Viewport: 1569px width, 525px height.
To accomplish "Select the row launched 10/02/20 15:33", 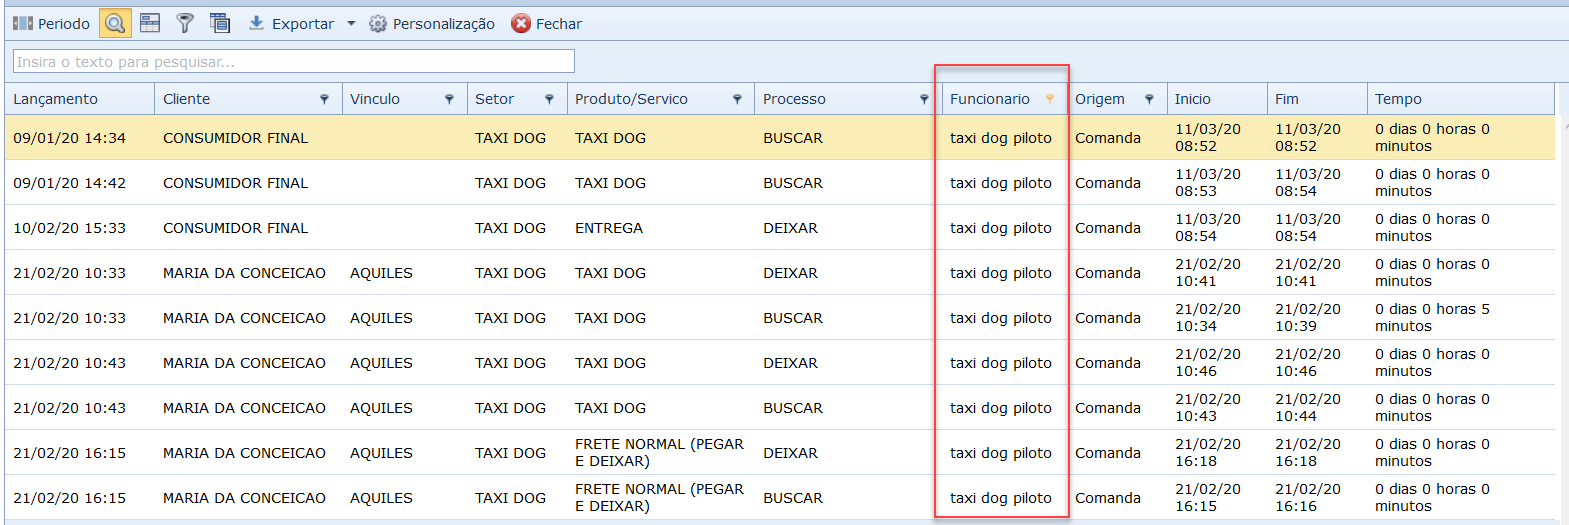I will click(x=780, y=228).
